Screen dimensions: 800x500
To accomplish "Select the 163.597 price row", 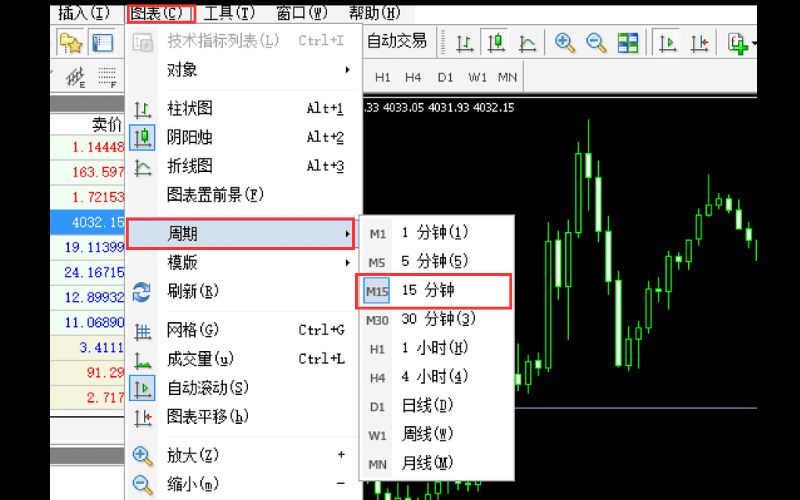I will (x=88, y=172).
